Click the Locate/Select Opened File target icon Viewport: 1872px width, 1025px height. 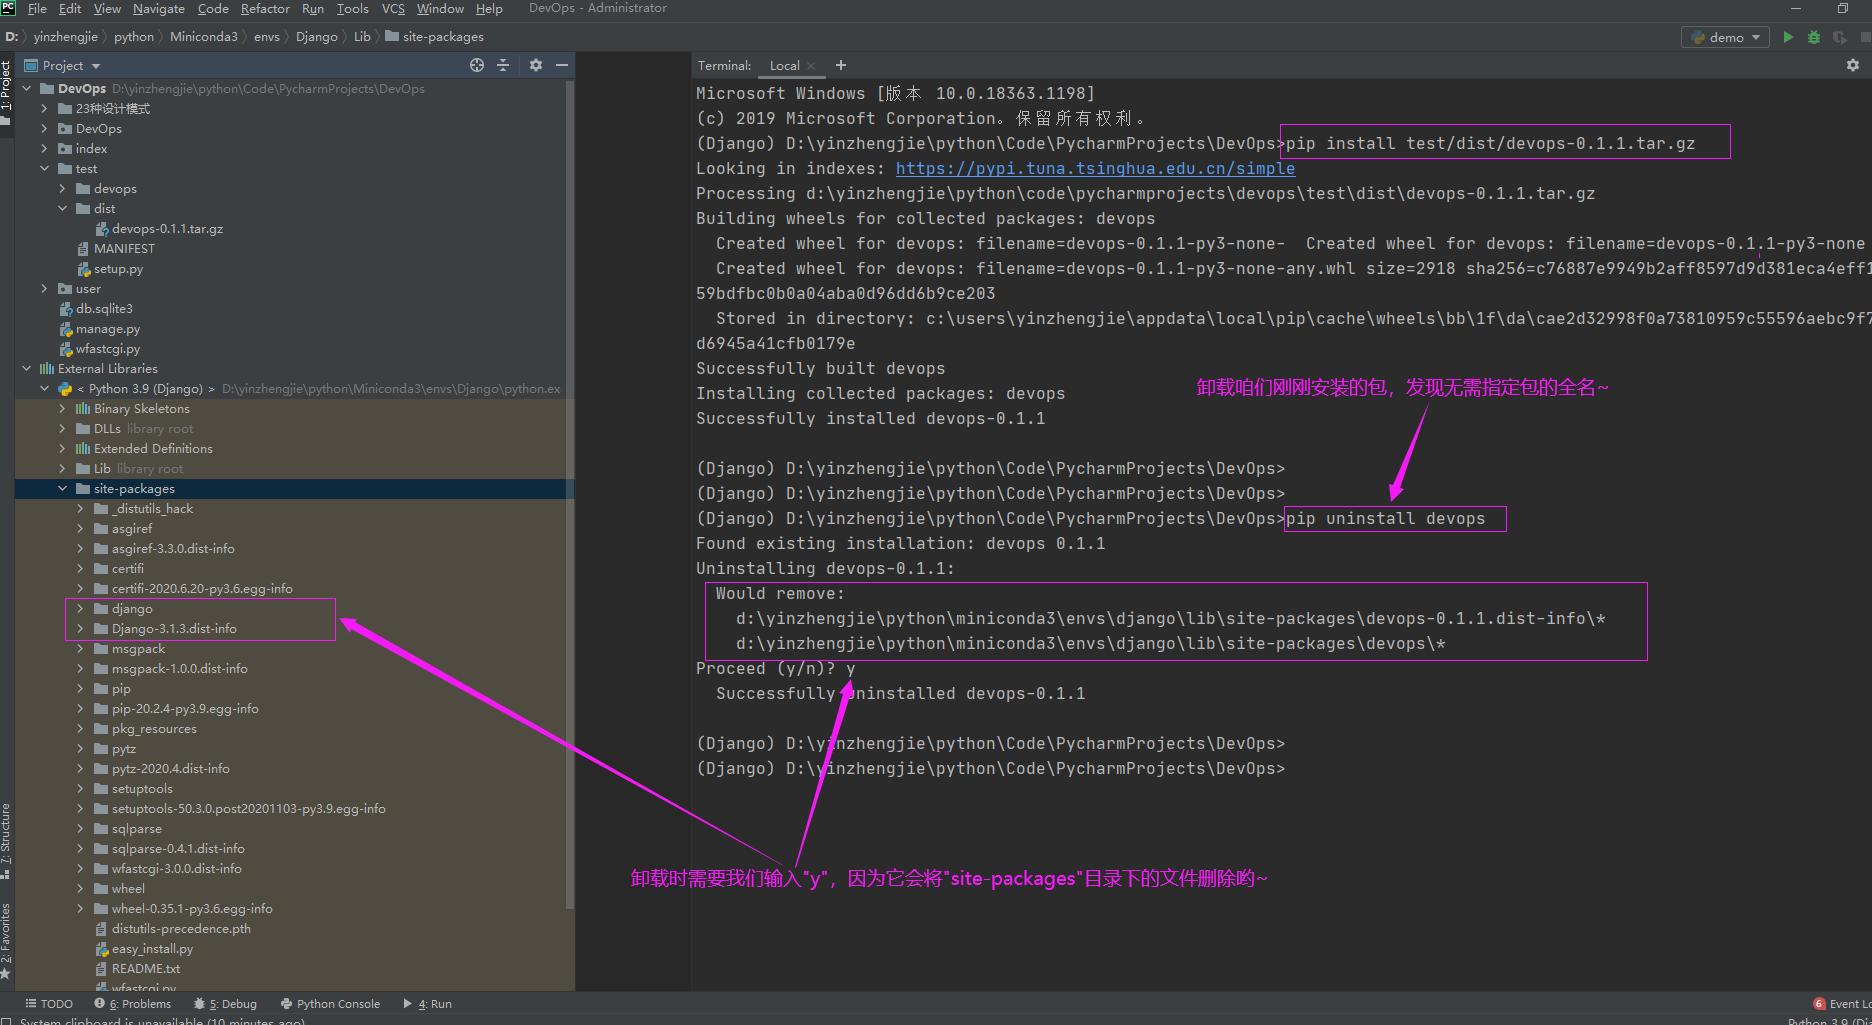click(x=477, y=65)
